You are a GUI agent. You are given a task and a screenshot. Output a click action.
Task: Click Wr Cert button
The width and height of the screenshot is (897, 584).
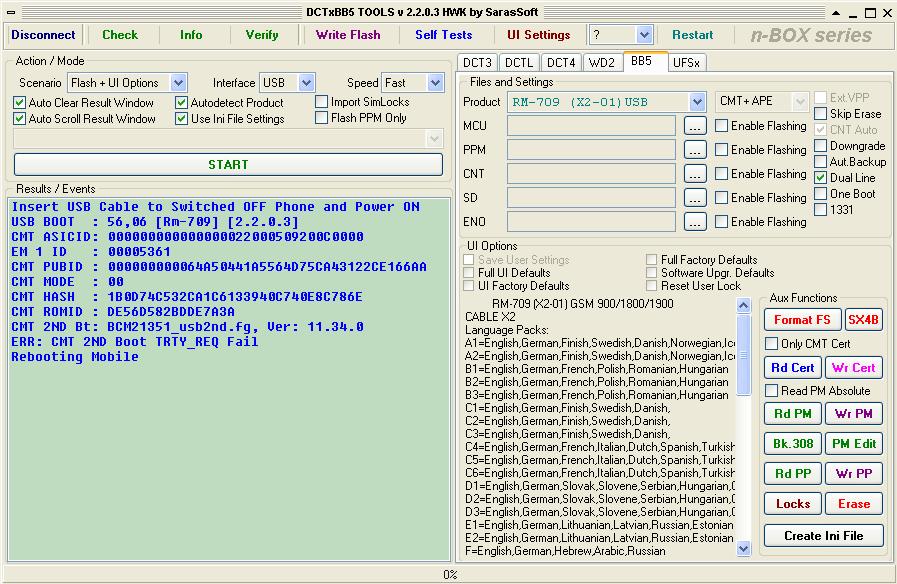coord(854,368)
